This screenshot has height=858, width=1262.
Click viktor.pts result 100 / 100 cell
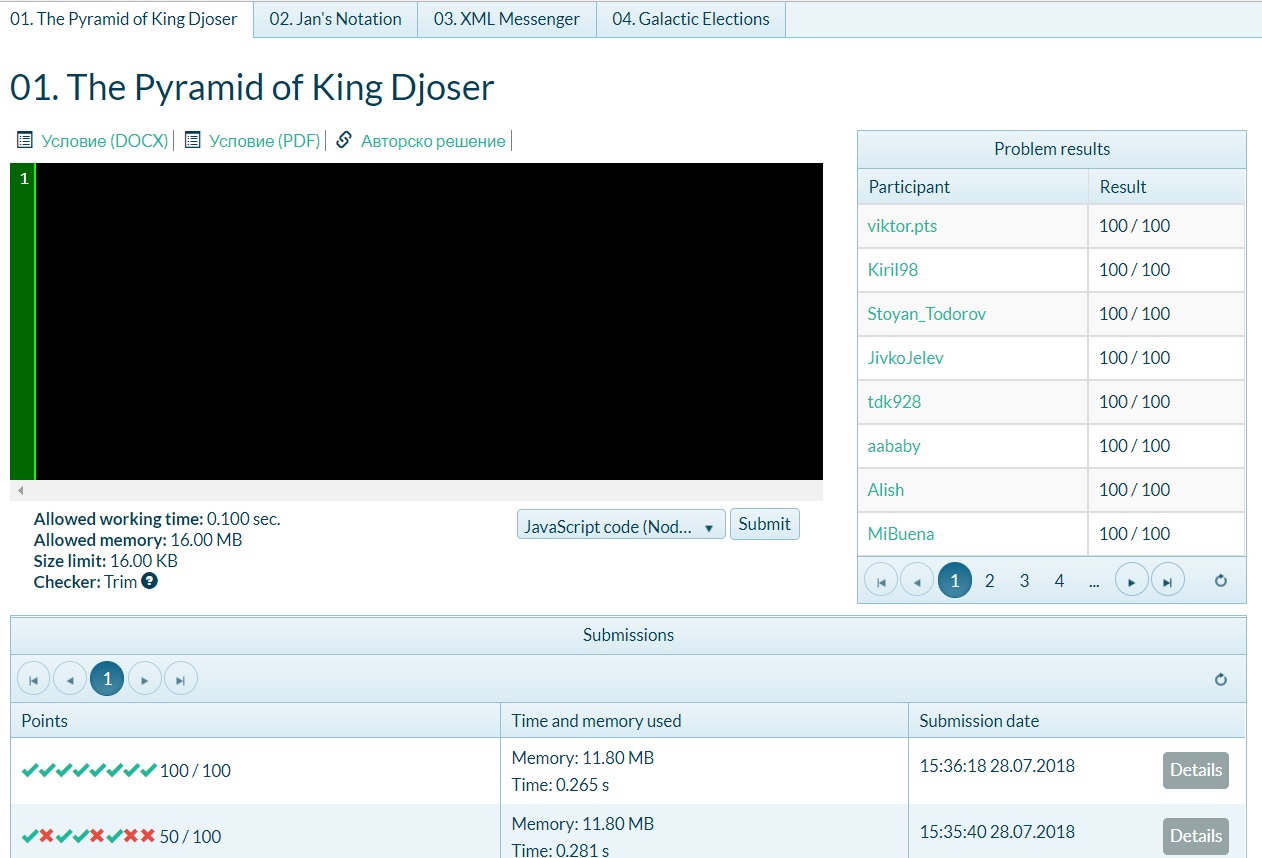pos(1167,226)
